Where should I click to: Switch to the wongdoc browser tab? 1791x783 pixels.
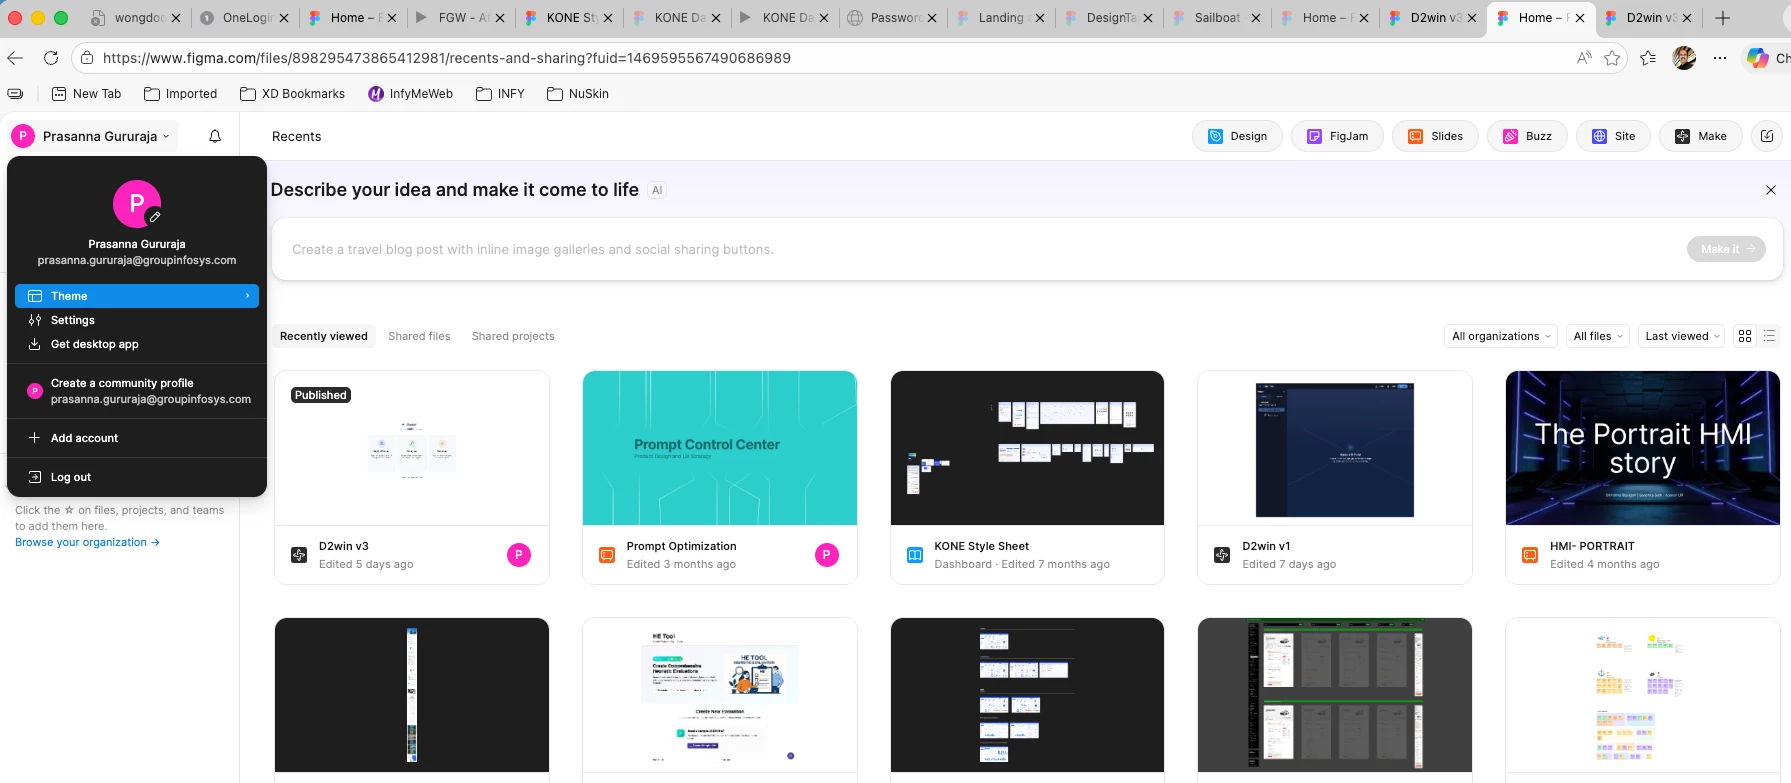coord(138,18)
